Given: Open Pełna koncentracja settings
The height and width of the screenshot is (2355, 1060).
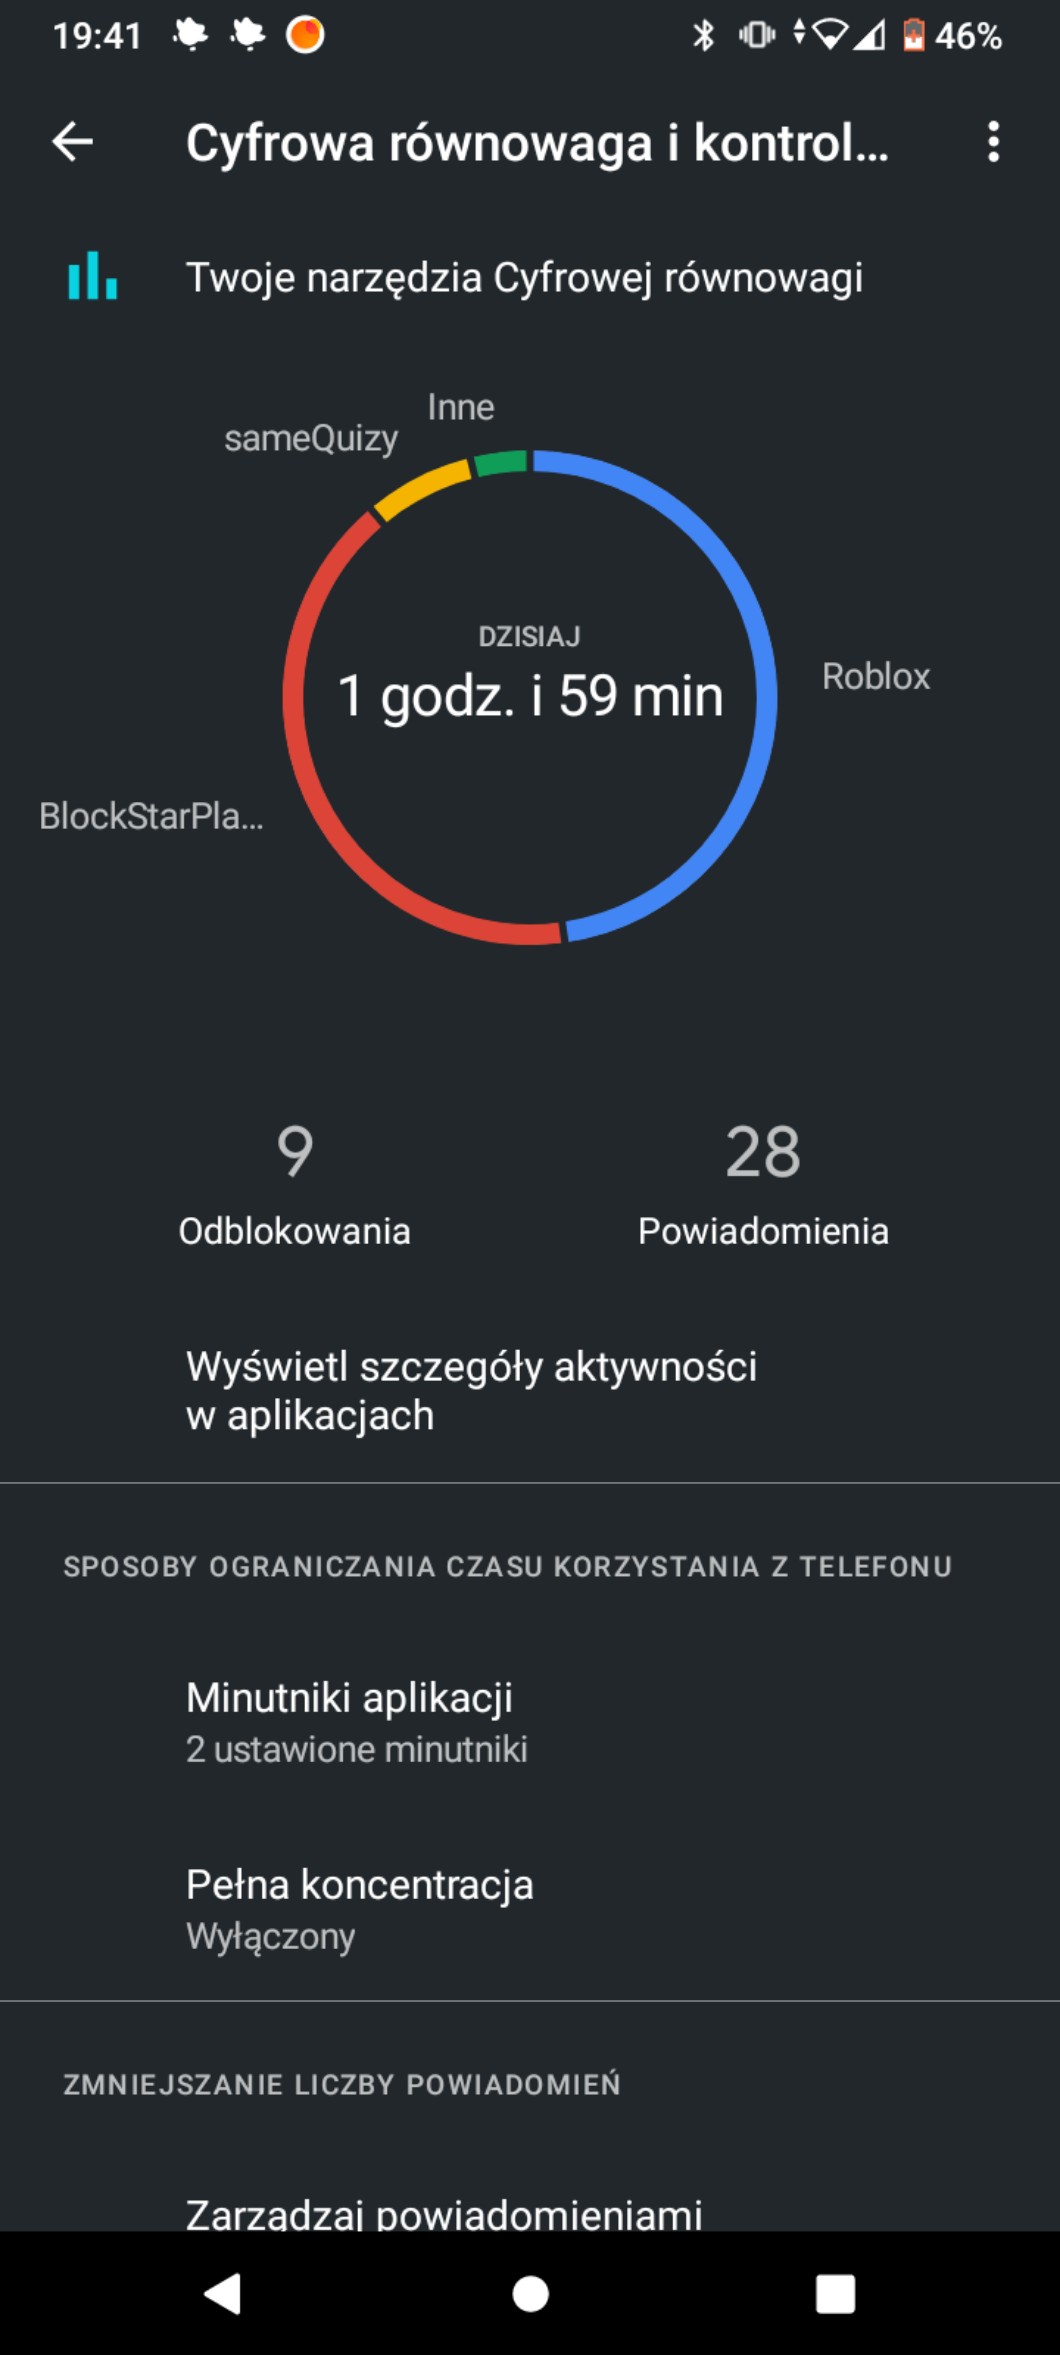Looking at the screenshot, I should pos(359,1908).
